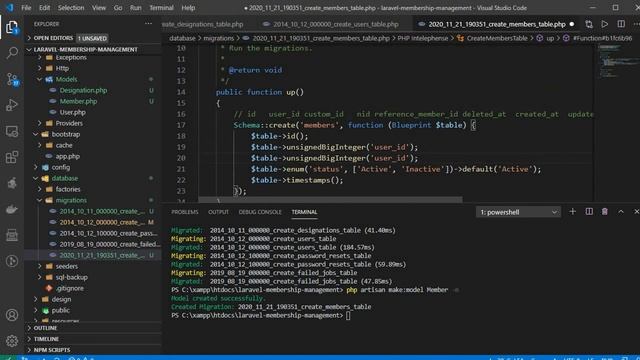Click the VS Code logo icon

[x=9, y=8]
